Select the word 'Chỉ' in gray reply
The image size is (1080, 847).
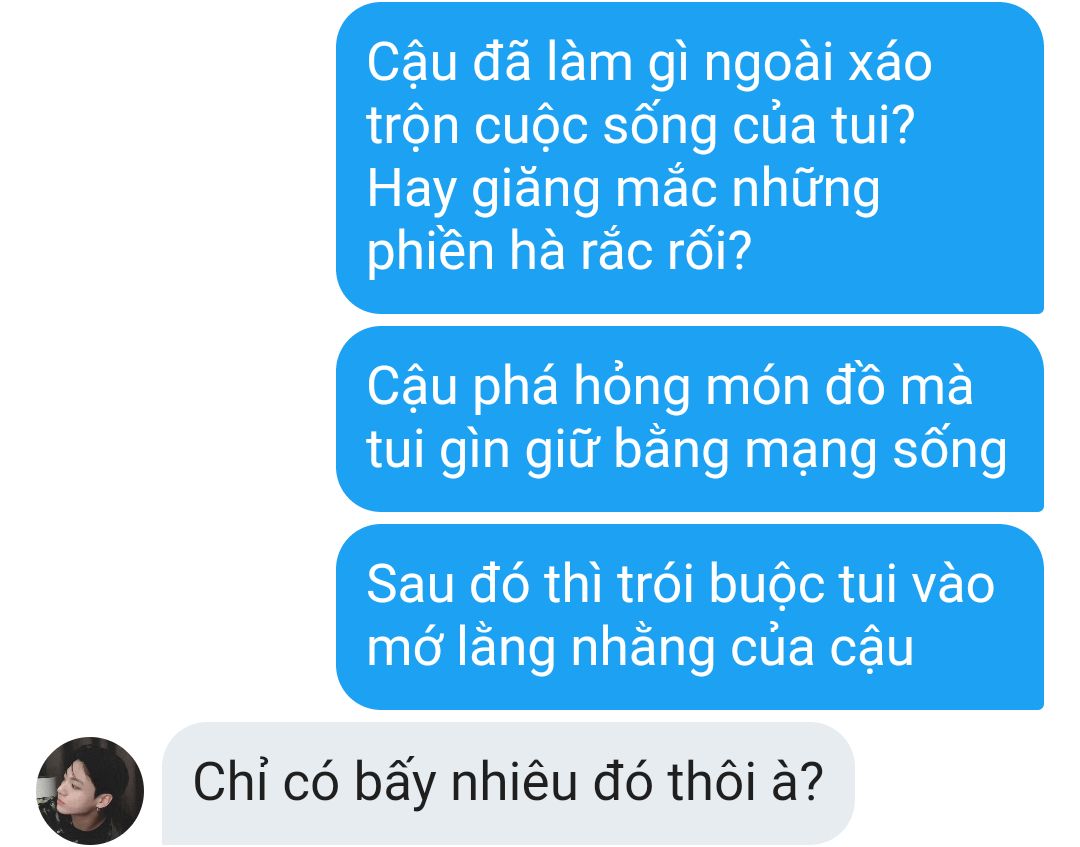click(x=230, y=782)
